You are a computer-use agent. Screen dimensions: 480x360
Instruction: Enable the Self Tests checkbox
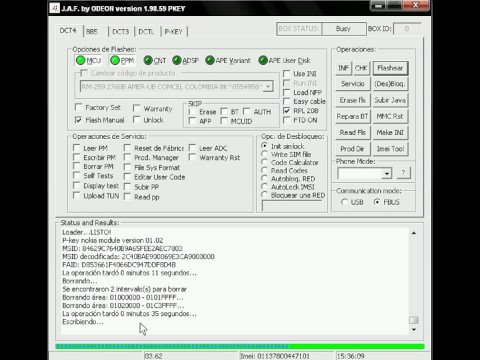point(77,175)
